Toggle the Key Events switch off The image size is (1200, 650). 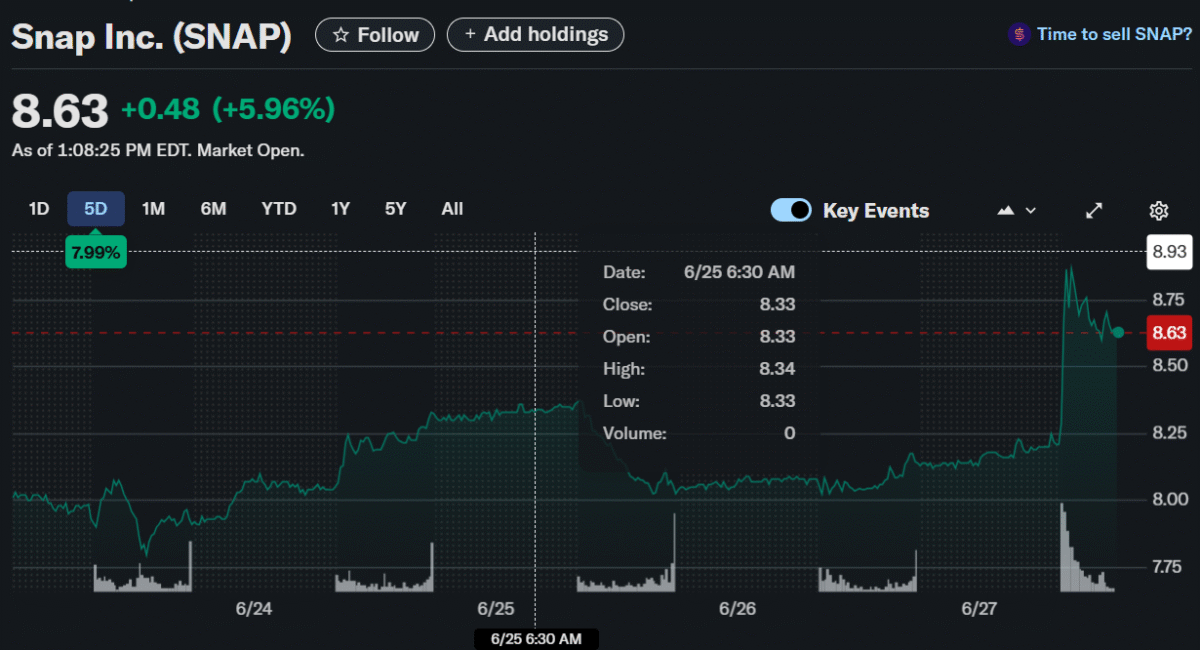point(791,210)
